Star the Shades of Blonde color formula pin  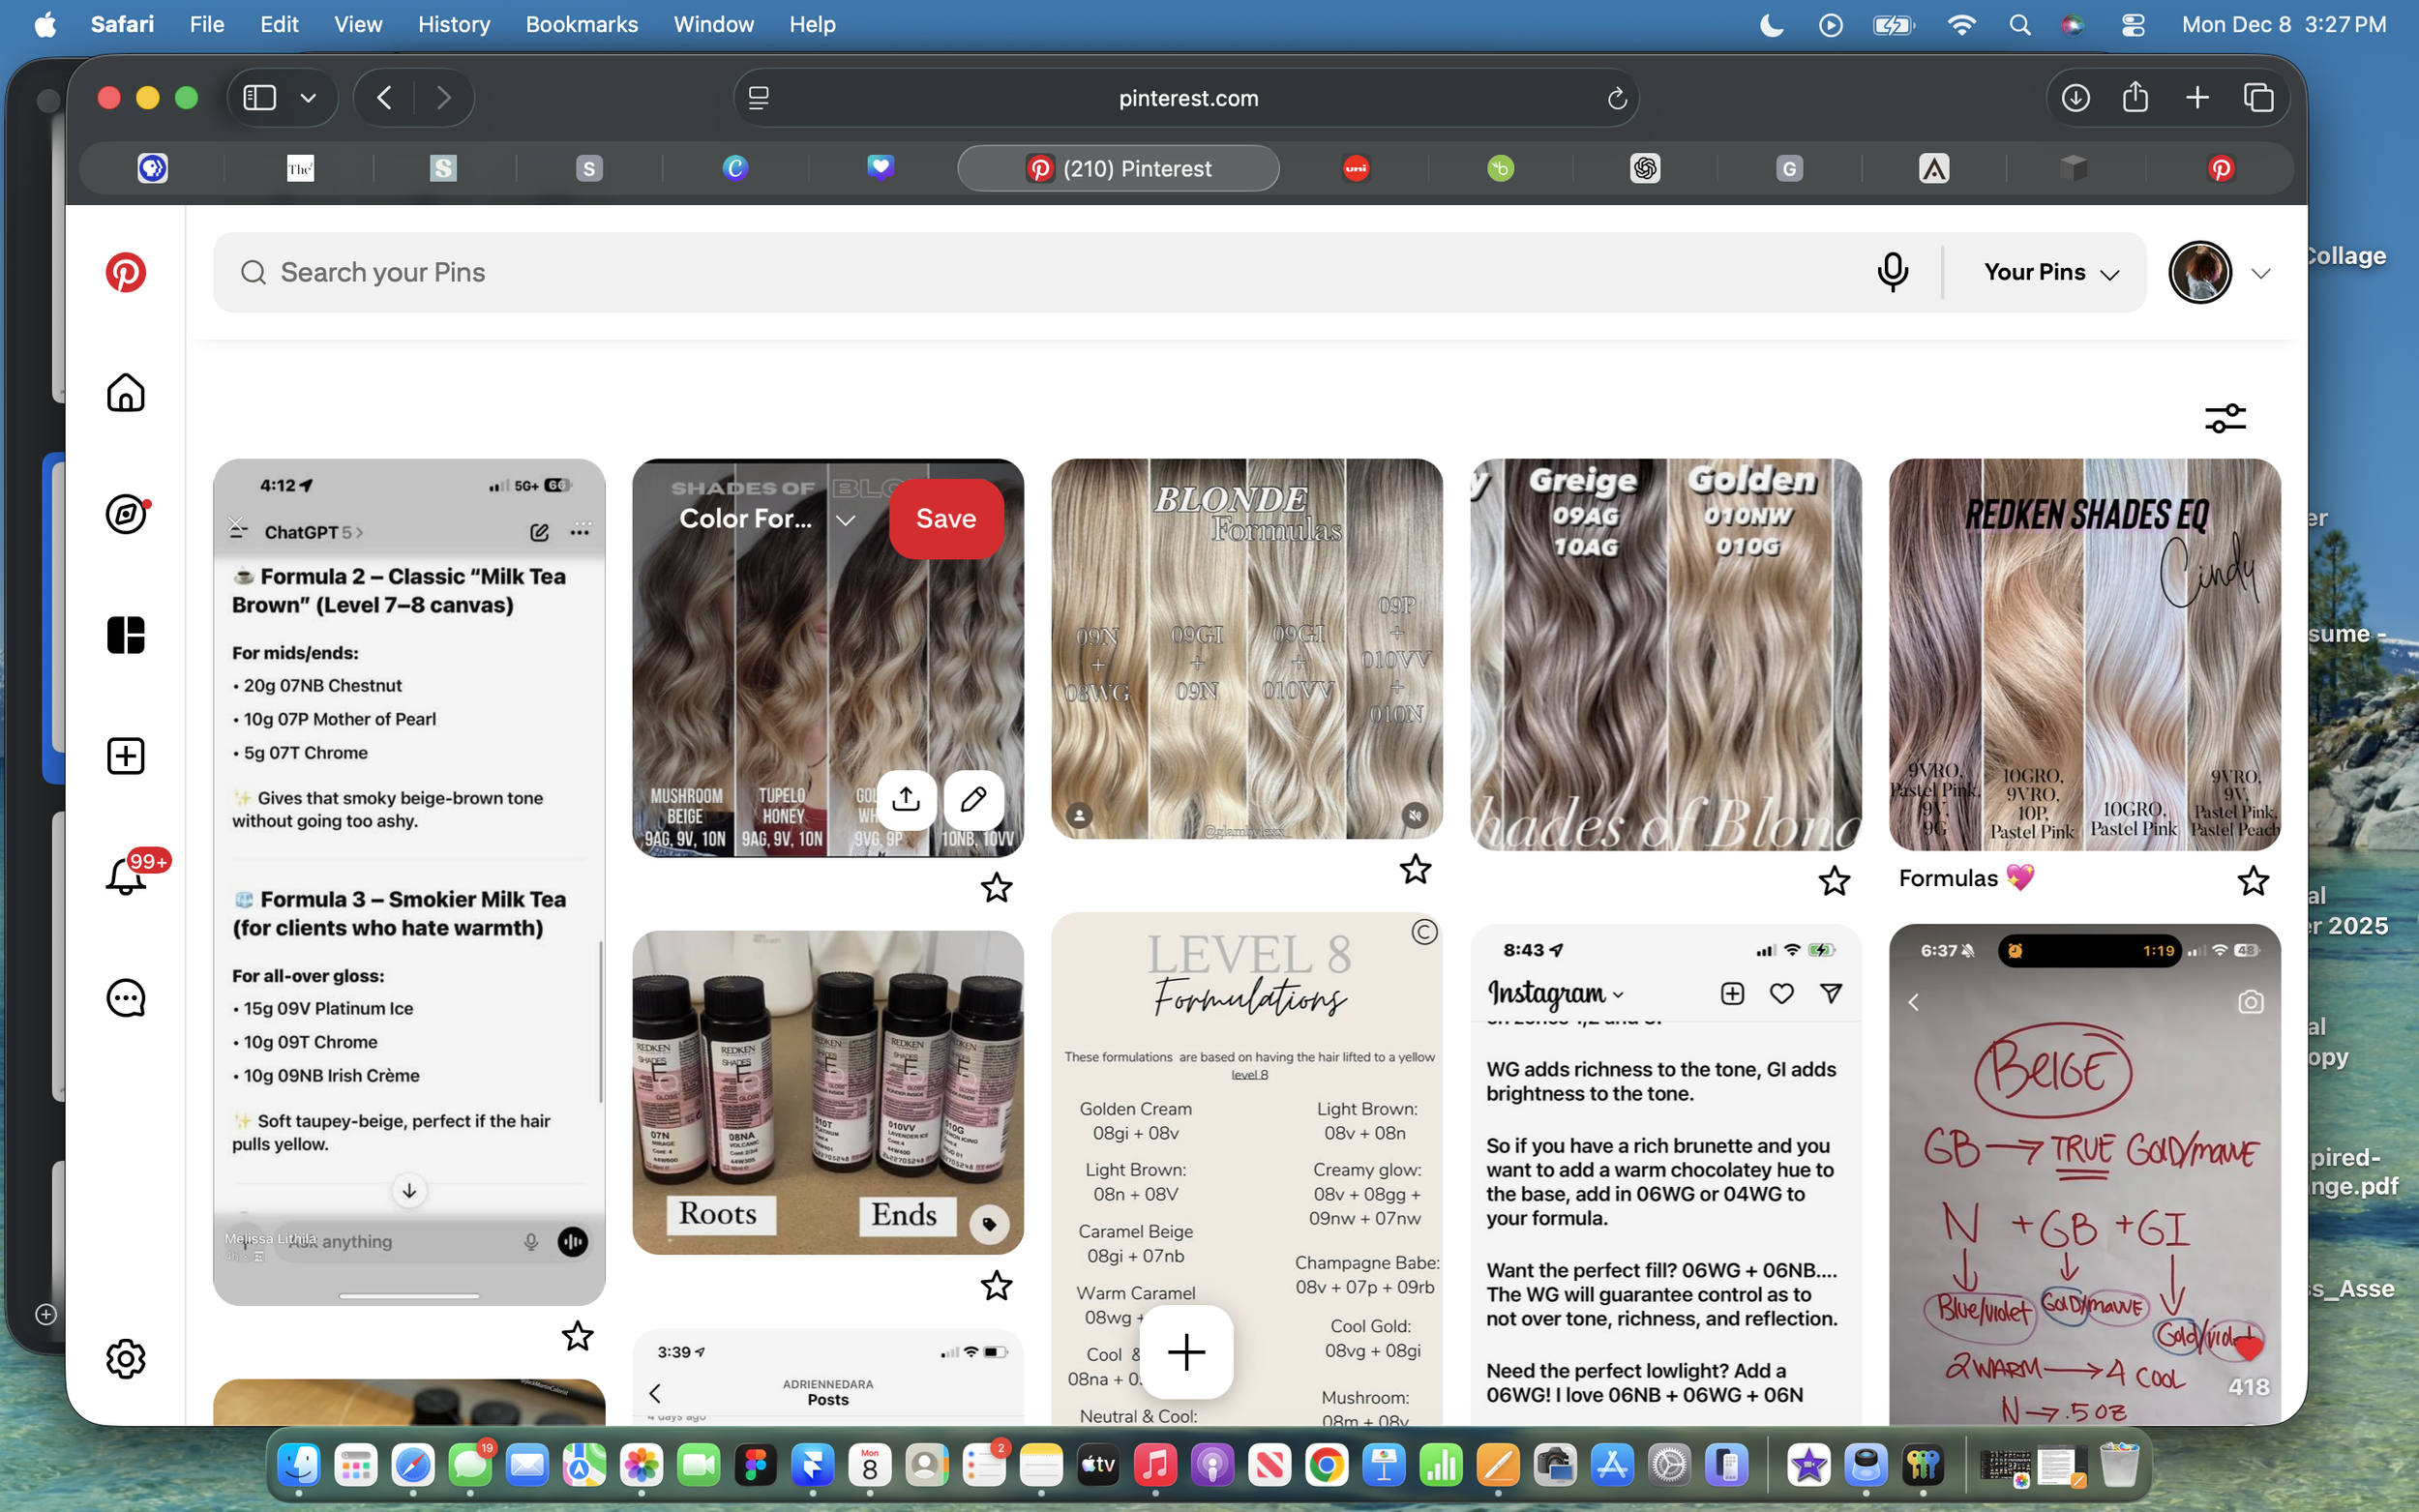(x=996, y=888)
